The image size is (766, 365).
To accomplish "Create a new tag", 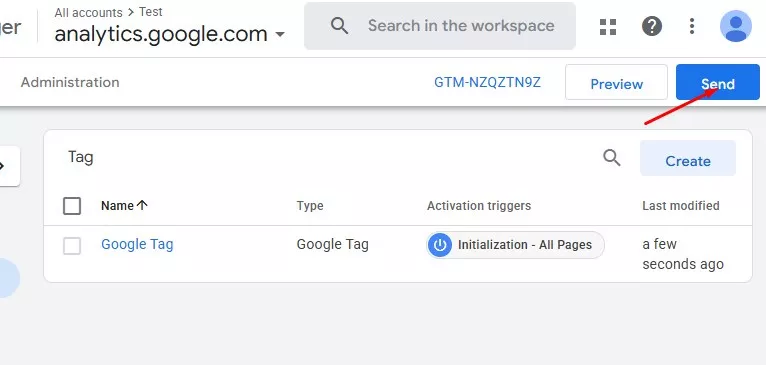I will [688, 158].
